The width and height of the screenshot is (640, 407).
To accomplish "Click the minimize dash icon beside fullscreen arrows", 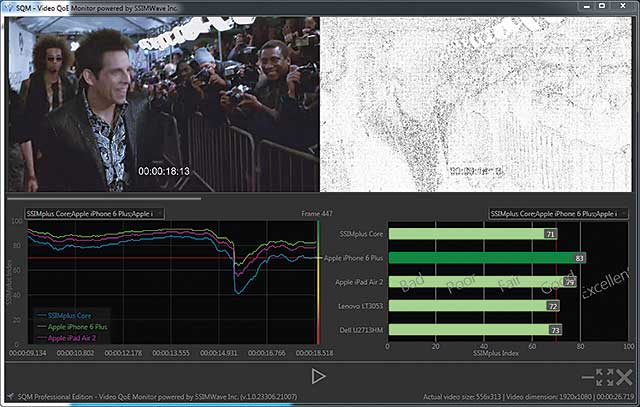I will click(x=587, y=378).
